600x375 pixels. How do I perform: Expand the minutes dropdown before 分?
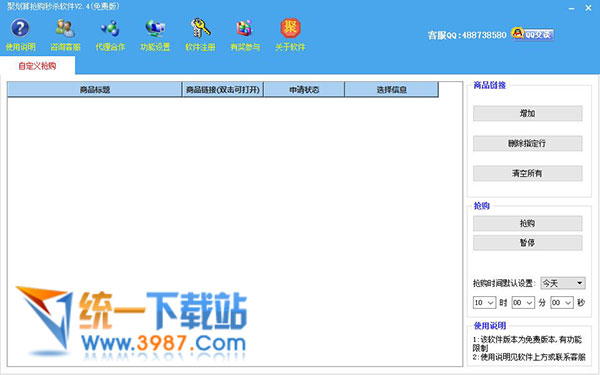523,303
